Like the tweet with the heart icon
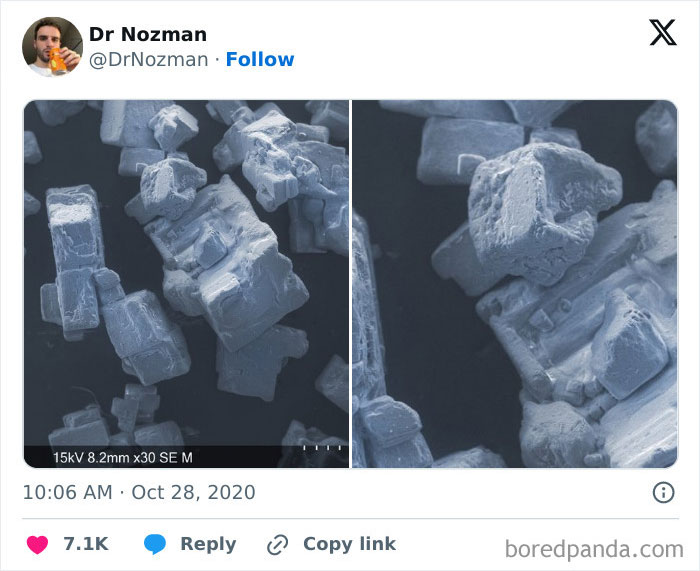 (x=37, y=544)
